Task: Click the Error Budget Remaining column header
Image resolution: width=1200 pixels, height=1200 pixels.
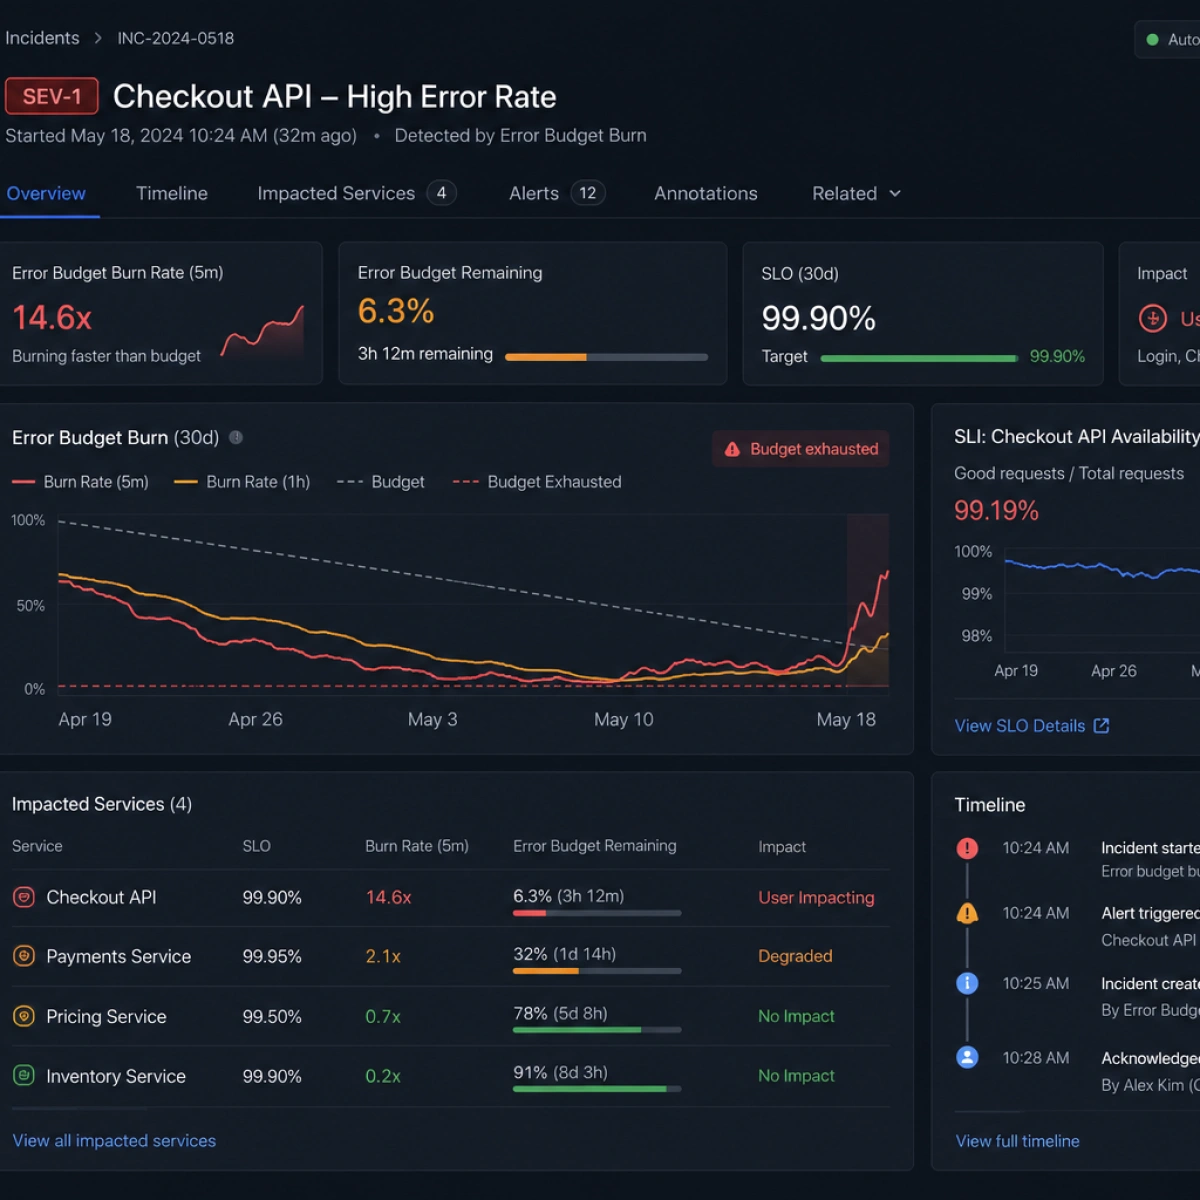Action: coord(595,846)
